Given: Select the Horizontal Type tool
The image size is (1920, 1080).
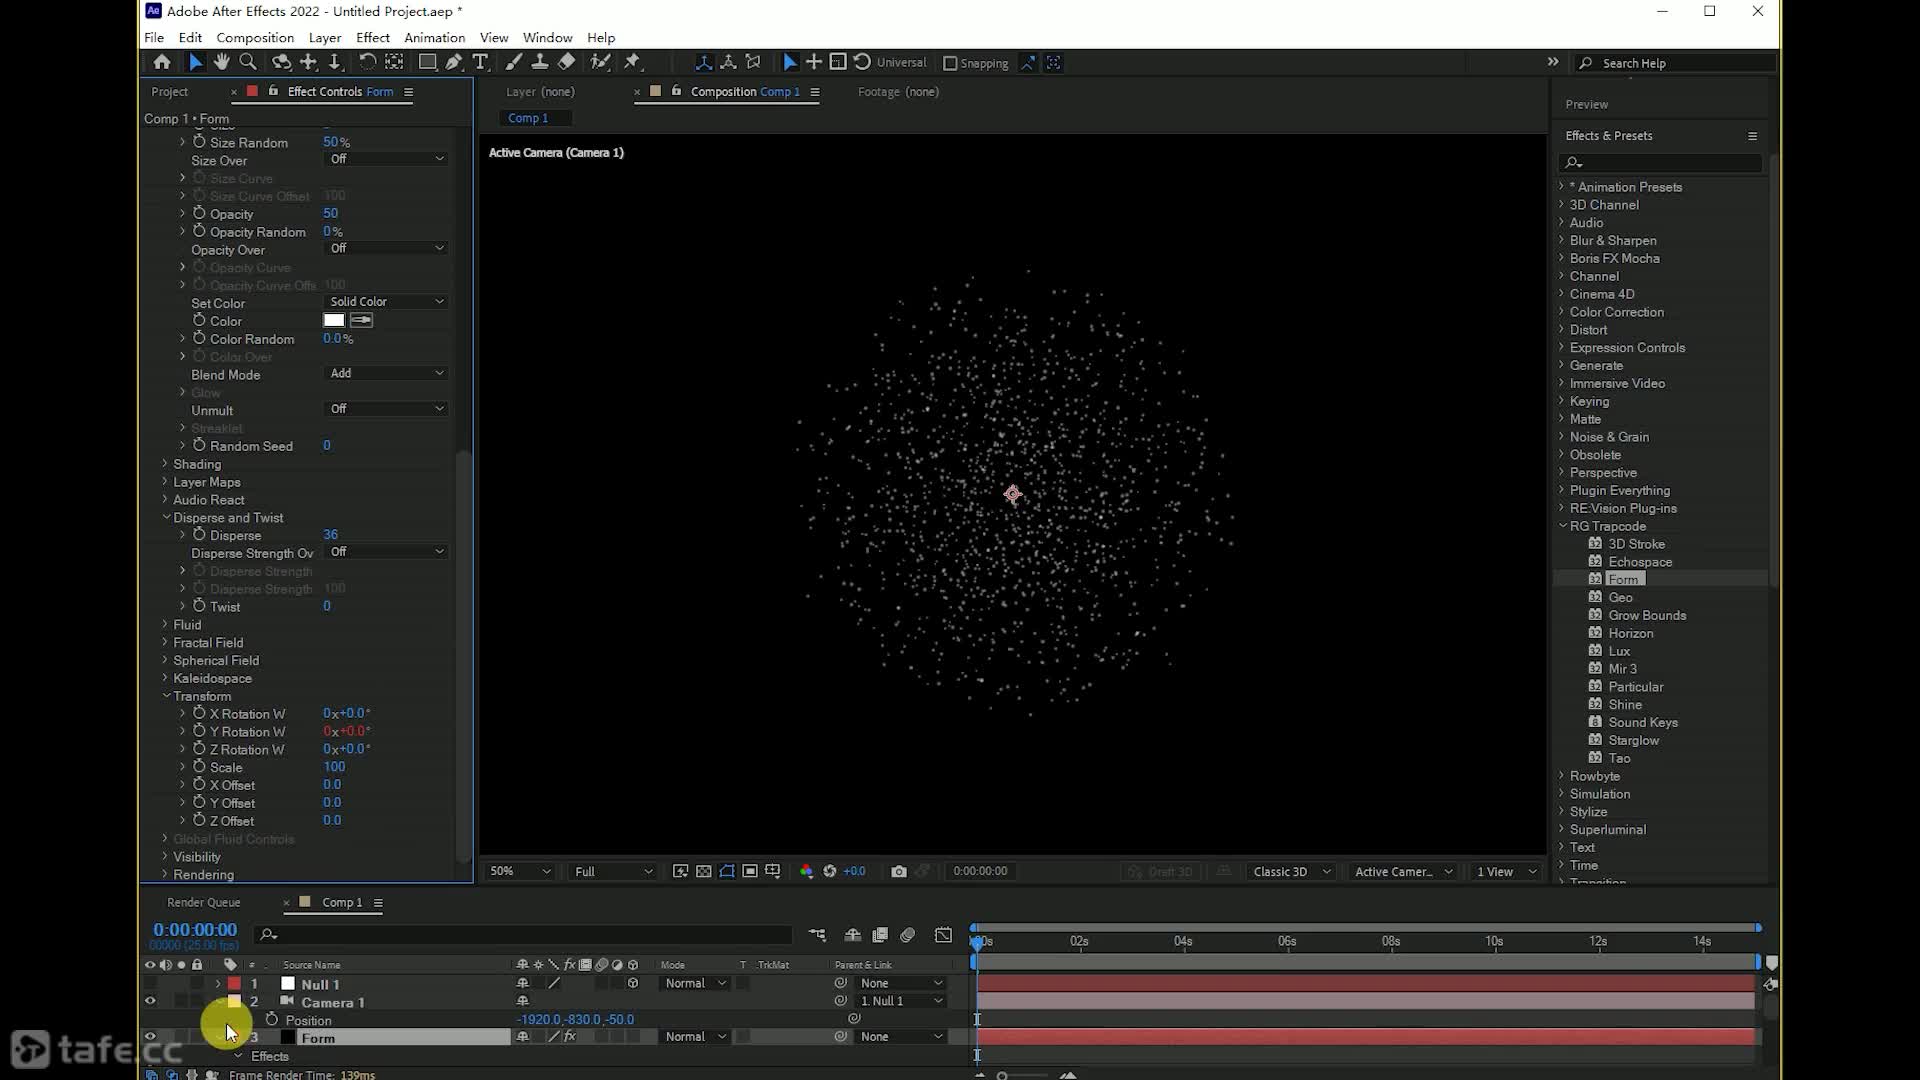Looking at the screenshot, I should click(x=480, y=62).
